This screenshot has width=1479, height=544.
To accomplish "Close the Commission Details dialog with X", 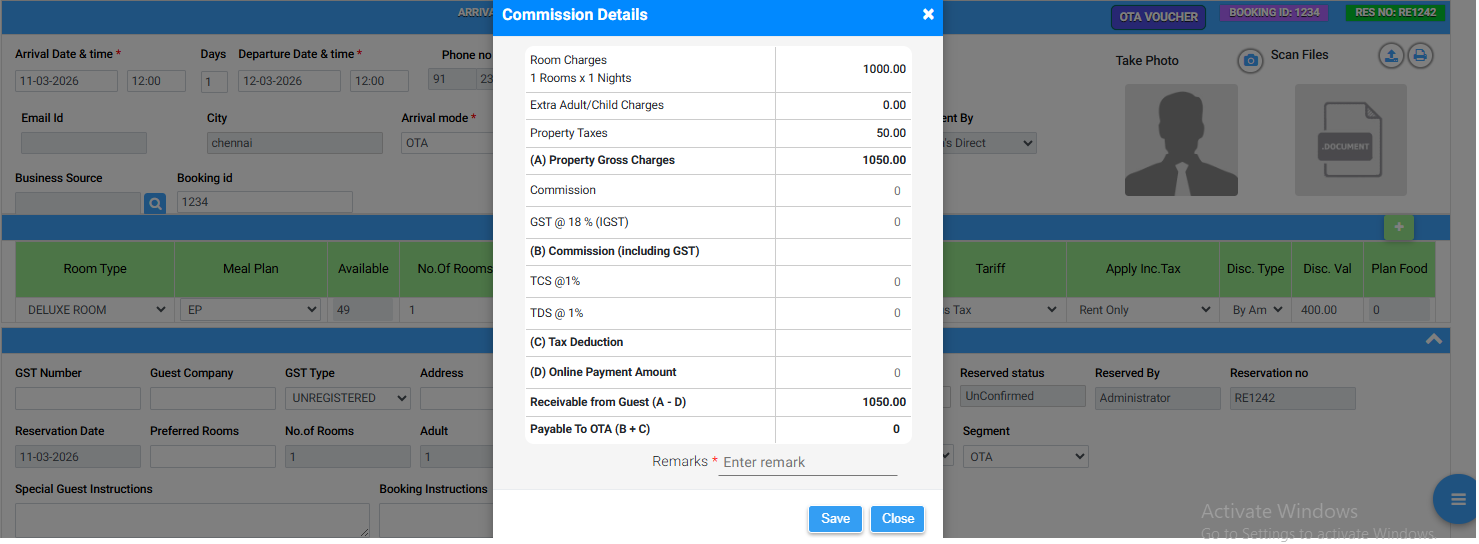I will [x=928, y=15].
